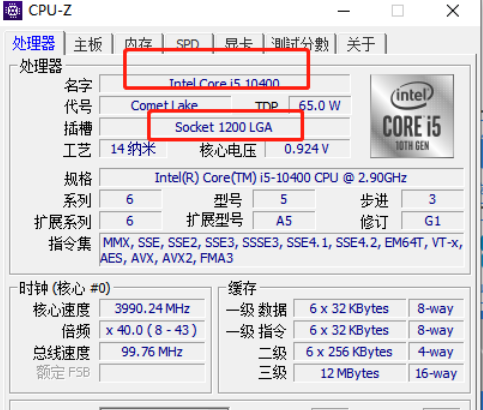483x410 pixels.
Task: Click the empty 额定 FSB field
Action: click(152, 373)
